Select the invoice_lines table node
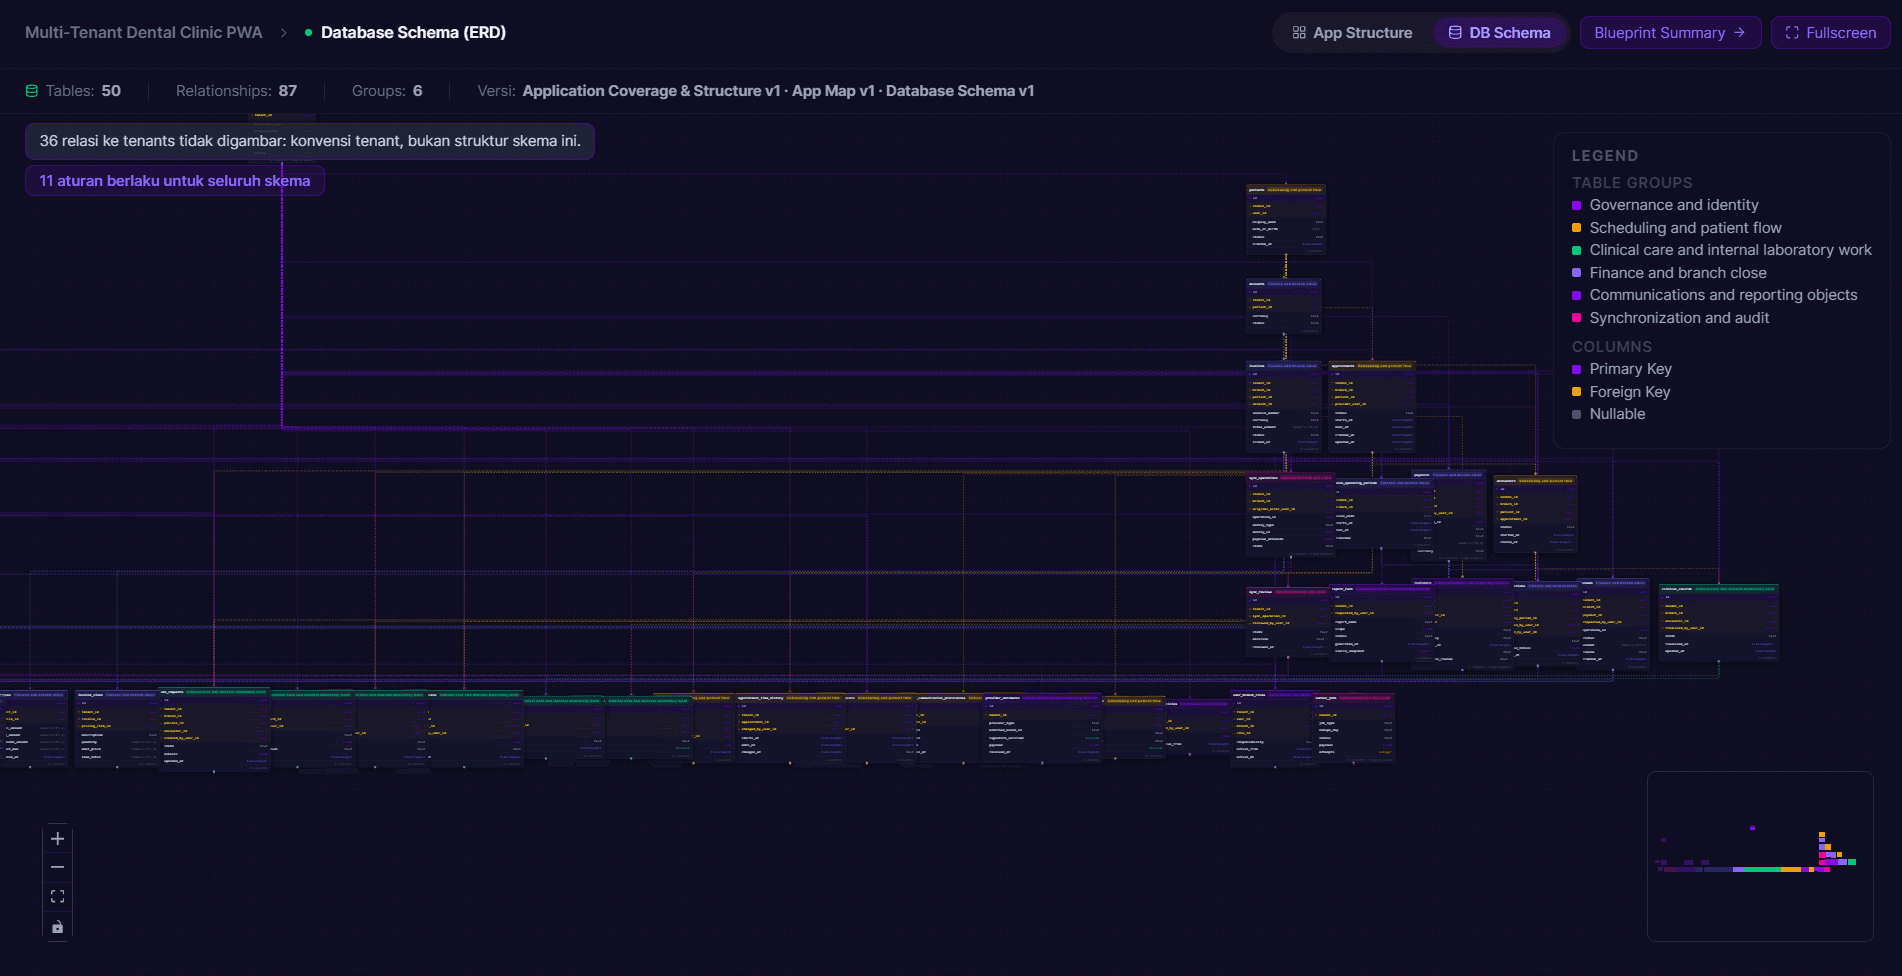The image size is (1902, 976). coord(117,728)
